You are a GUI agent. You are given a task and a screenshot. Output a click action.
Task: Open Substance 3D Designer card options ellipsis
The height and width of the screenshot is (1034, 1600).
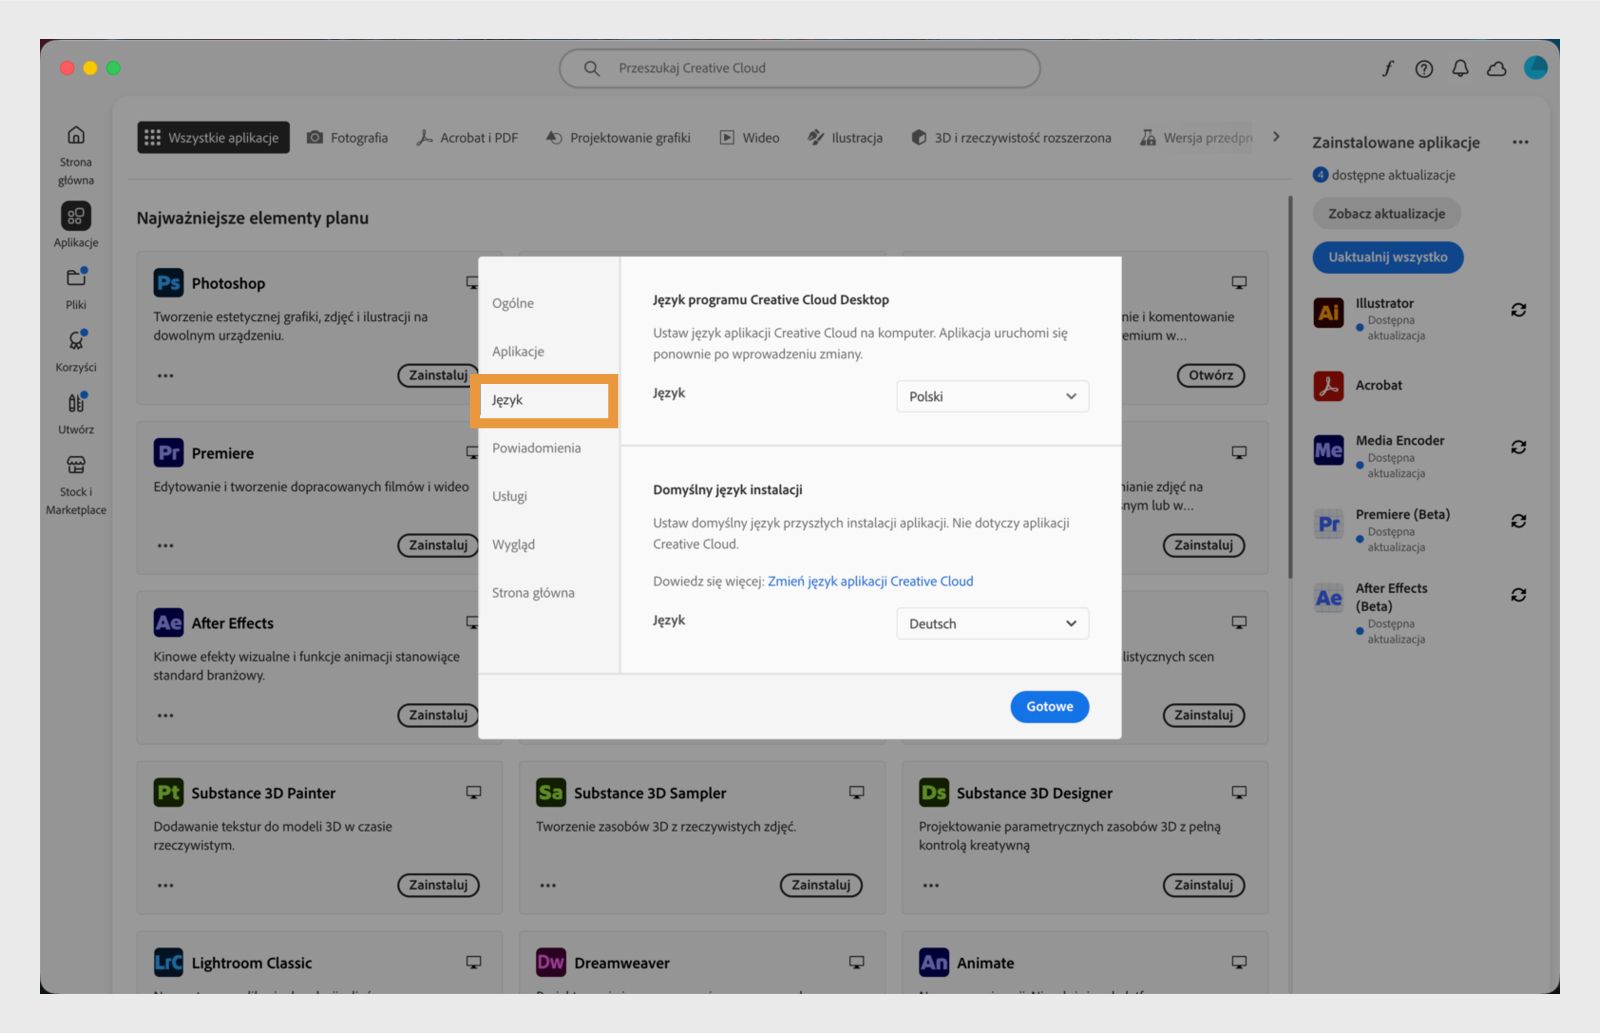931,886
